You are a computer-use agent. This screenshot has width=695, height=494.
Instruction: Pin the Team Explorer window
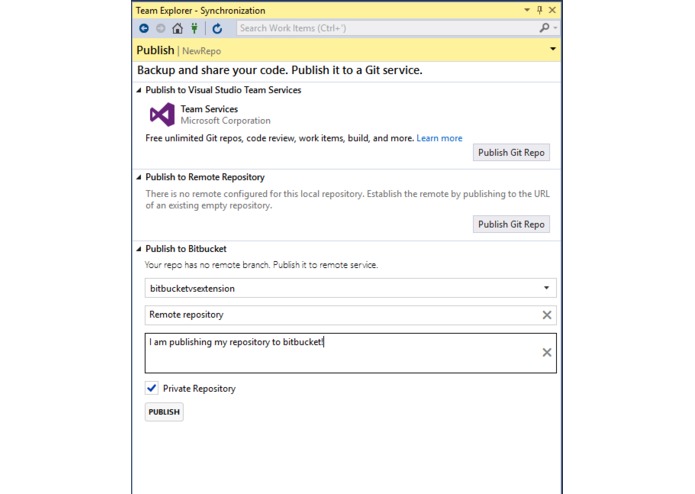click(x=539, y=10)
